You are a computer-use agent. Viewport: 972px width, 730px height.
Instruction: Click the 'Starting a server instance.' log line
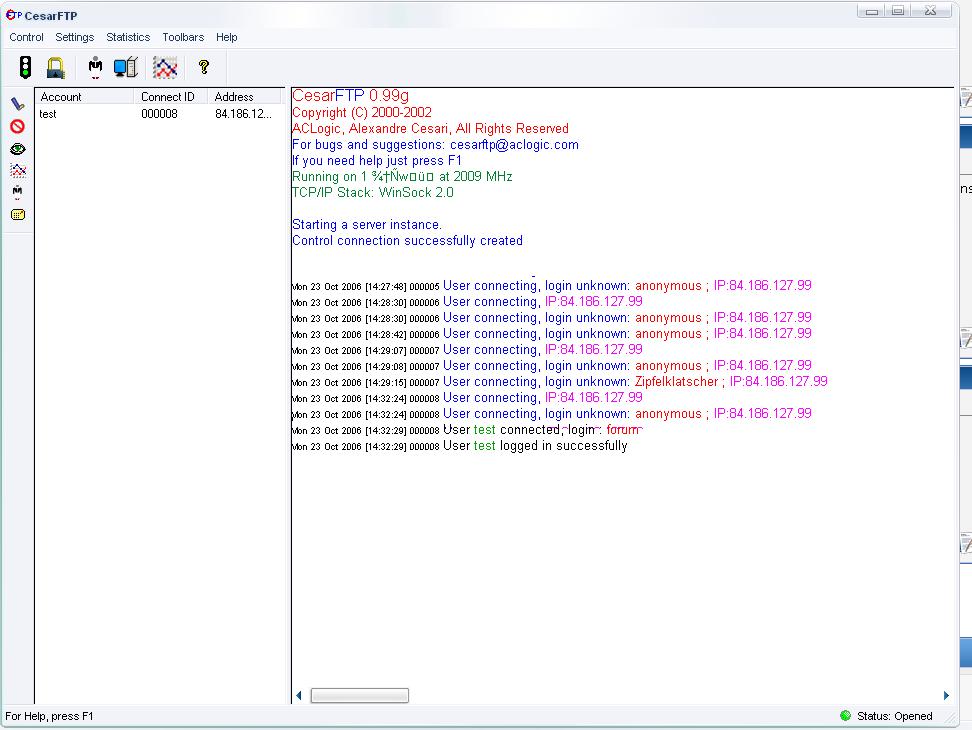367,224
